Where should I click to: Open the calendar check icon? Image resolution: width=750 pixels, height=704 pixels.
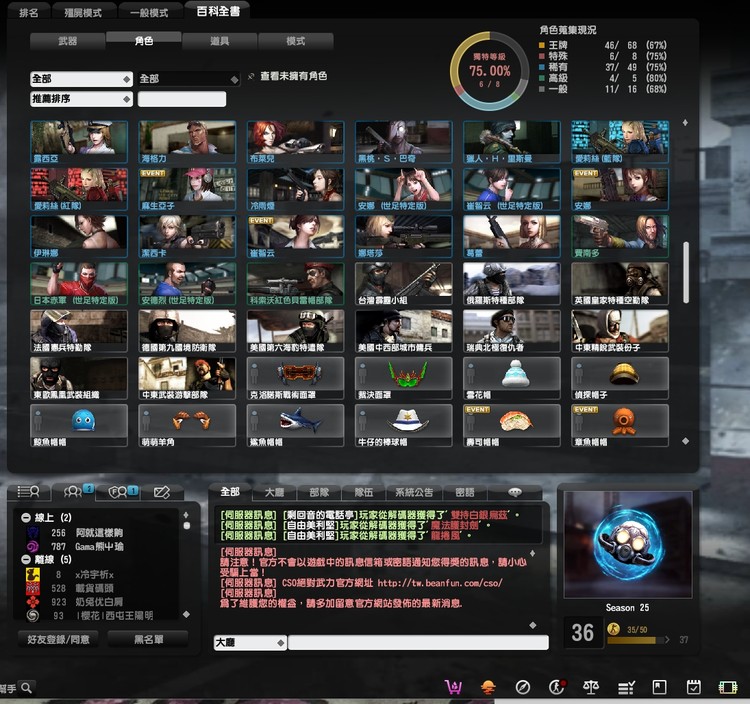click(693, 687)
